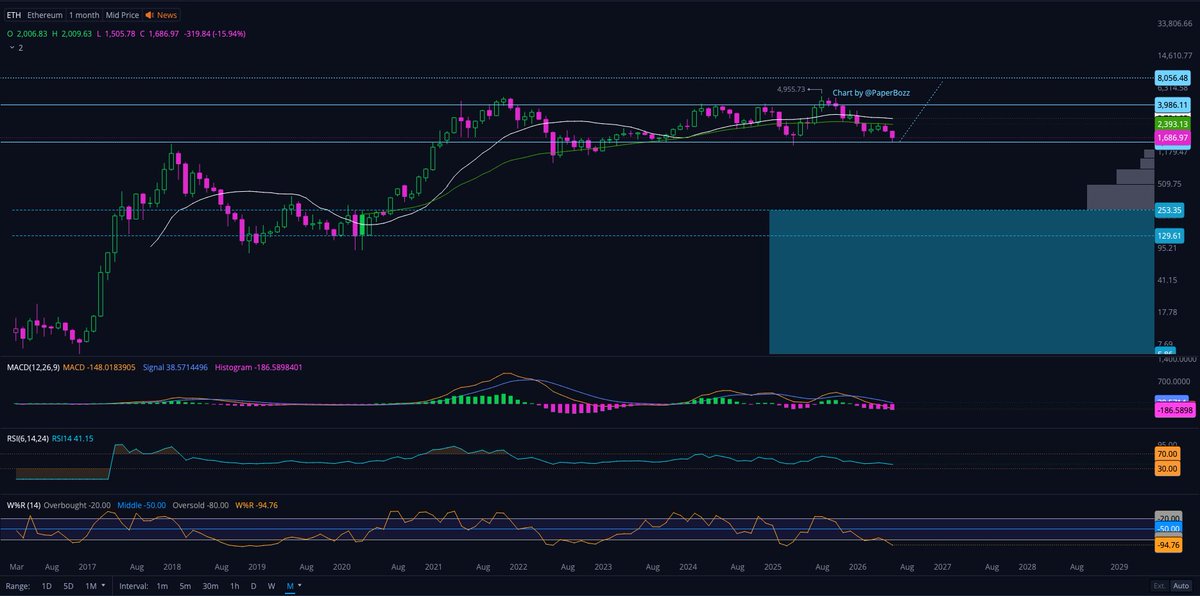This screenshot has width=1200, height=596.
Task: Click the teal shaded rectangle drawing
Action: coord(960,281)
